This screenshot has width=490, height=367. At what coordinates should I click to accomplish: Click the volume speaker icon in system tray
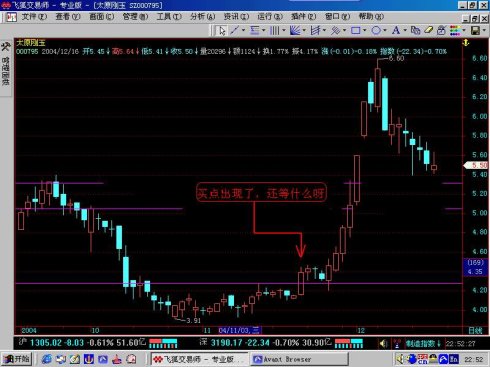coord(400,359)
